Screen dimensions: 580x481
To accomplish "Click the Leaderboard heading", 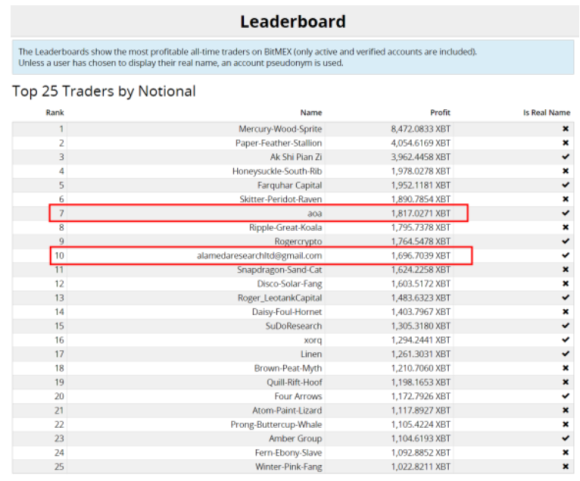I will 293,21.
